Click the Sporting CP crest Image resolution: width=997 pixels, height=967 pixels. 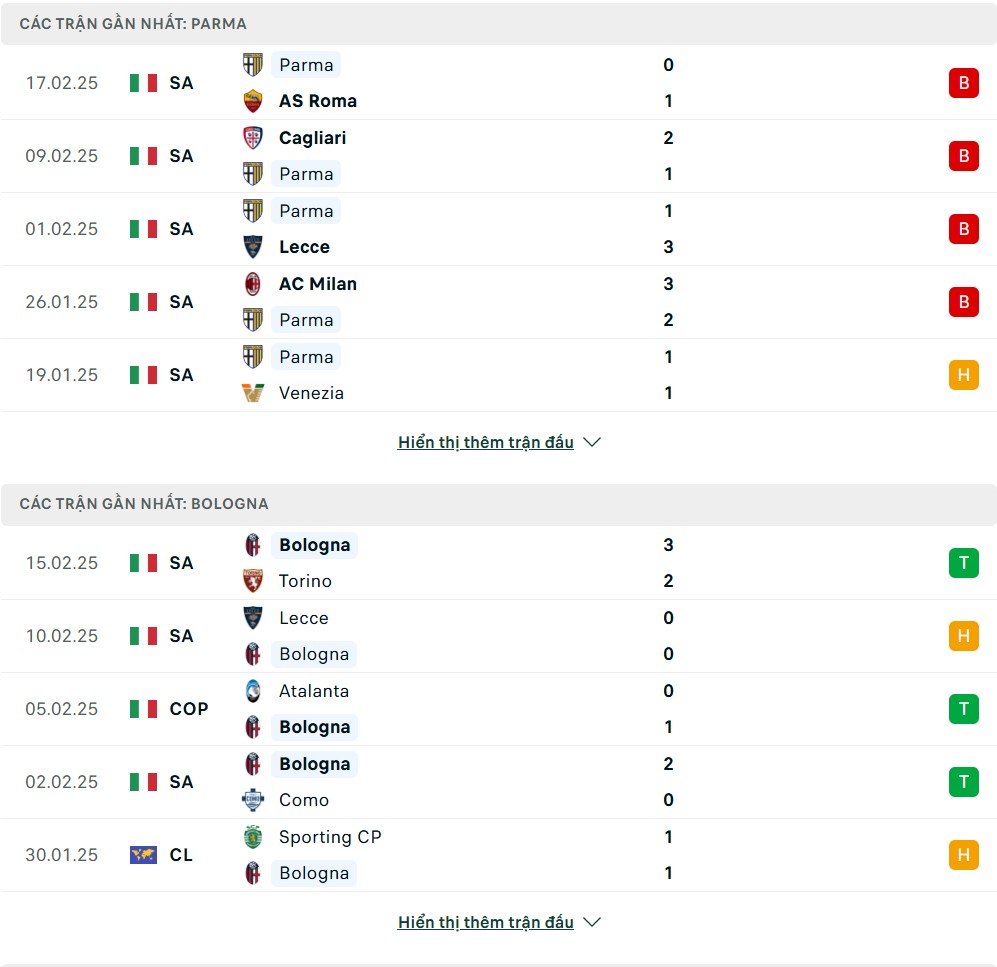coord(253,837)
